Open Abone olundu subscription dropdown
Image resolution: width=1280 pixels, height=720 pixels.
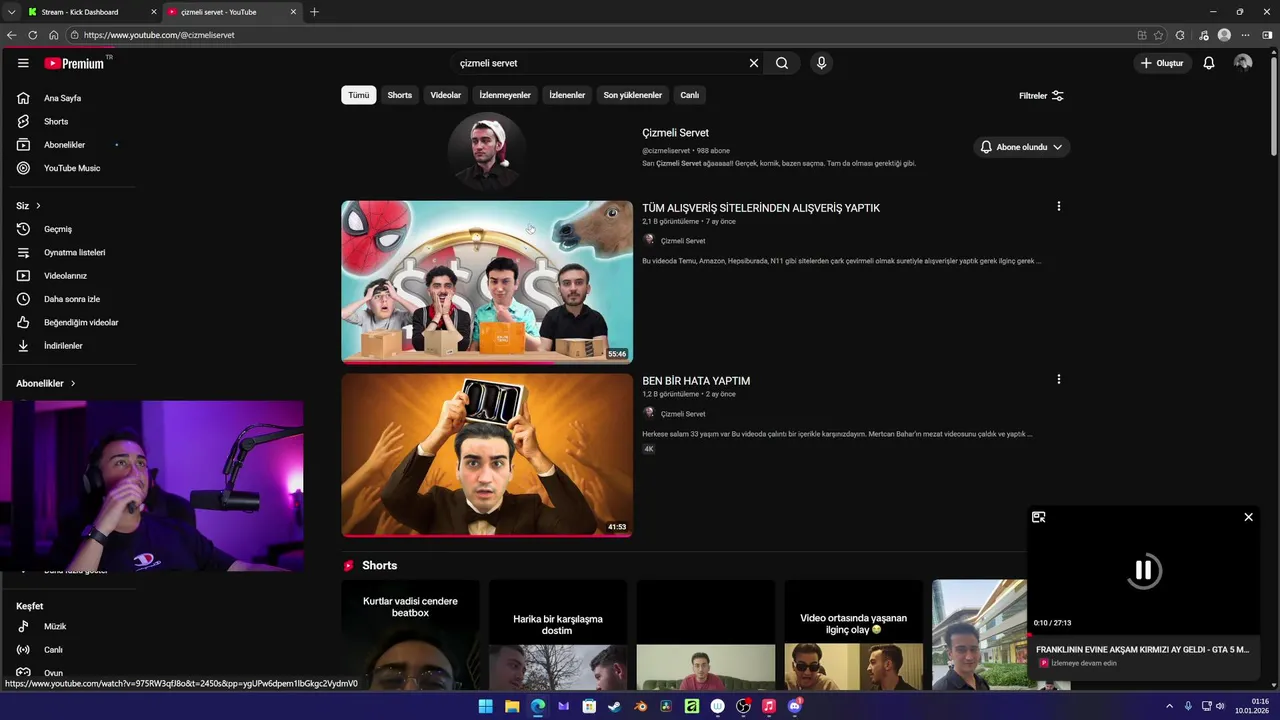point(1021,147)
